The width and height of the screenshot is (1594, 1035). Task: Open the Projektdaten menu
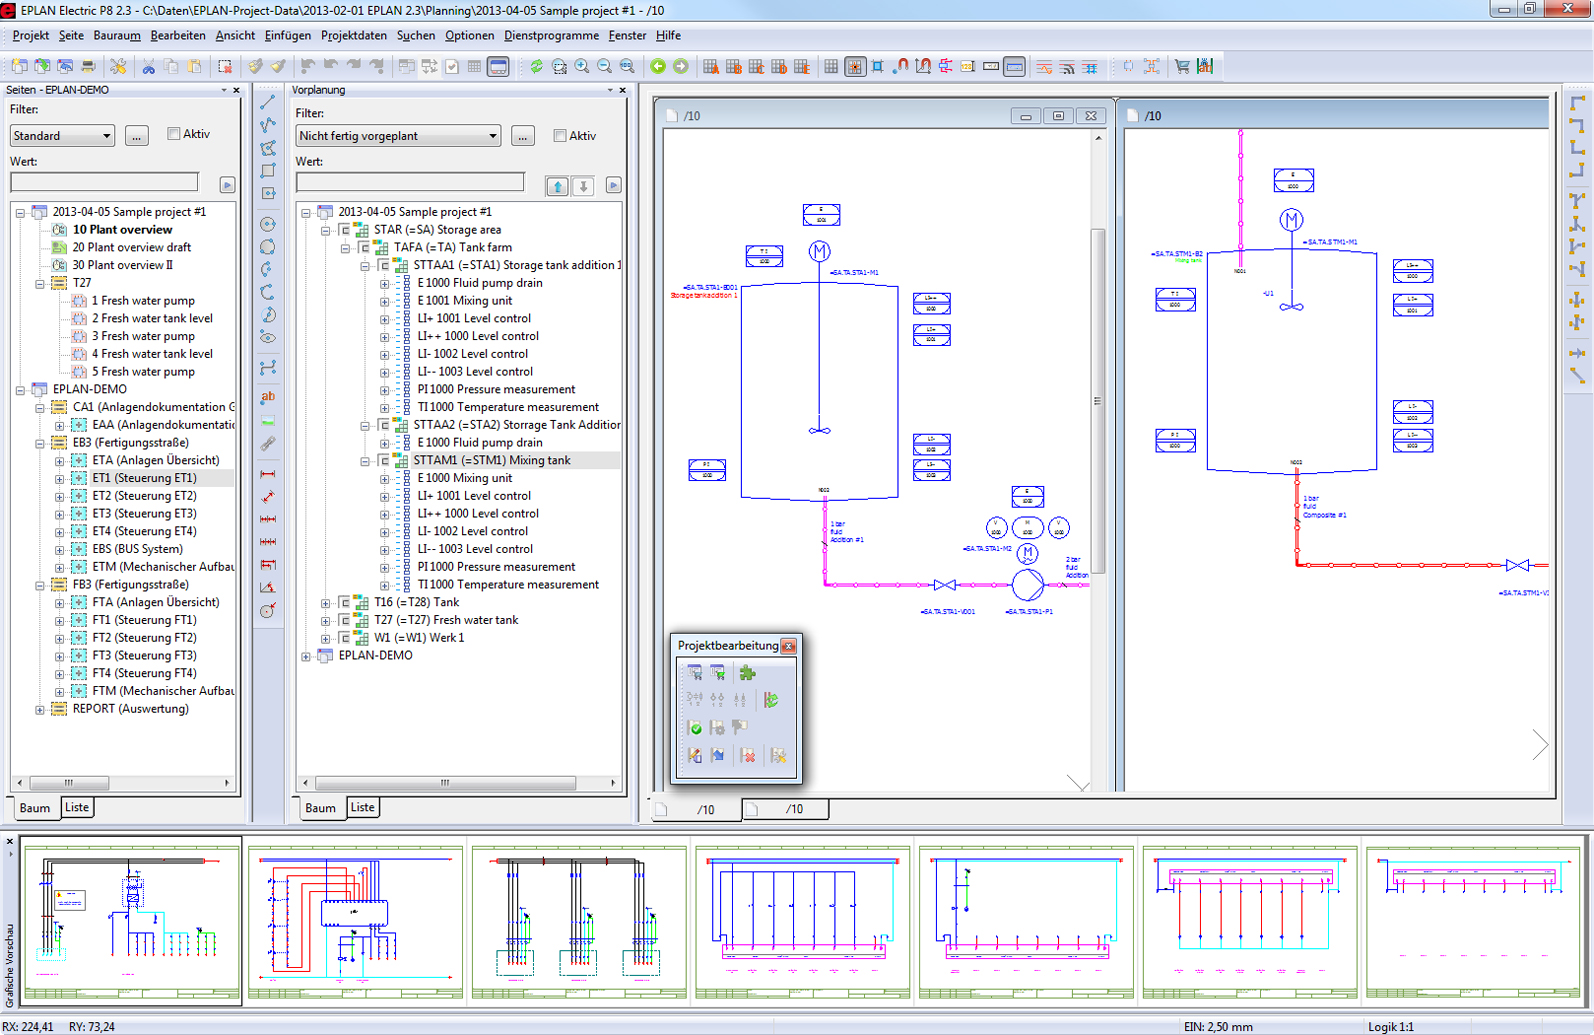coord(353,35)
